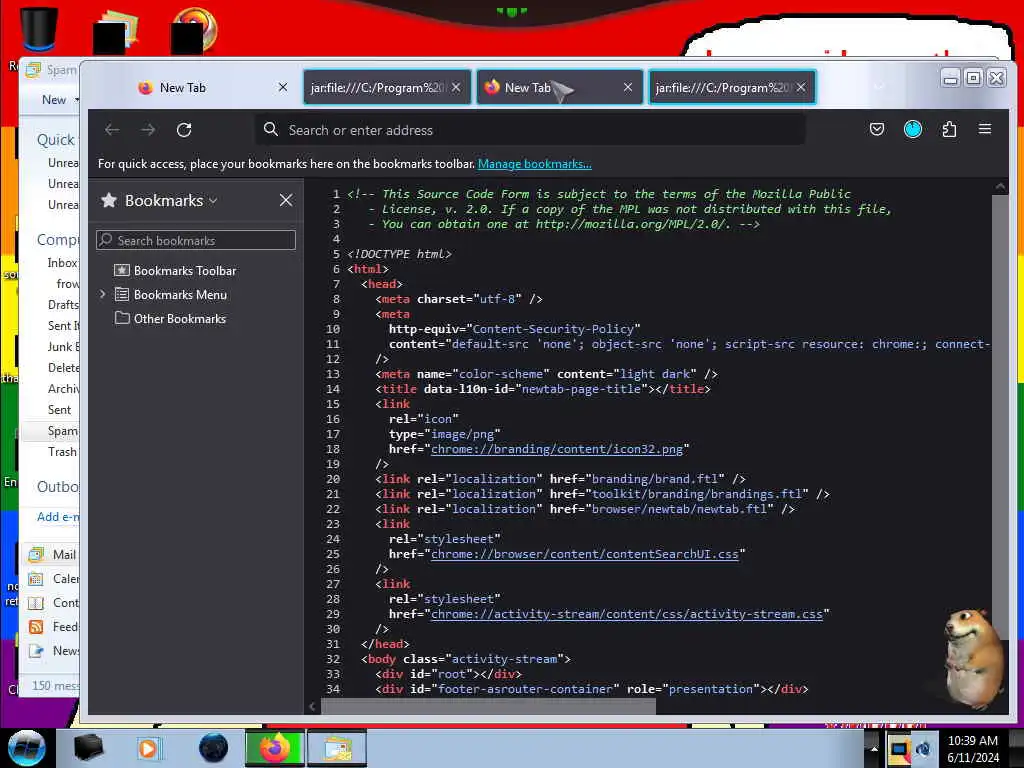Screen dimensions: 1024x768
Task: Open the Extensions puzzle-piece icon
Action: click(949, 129)
